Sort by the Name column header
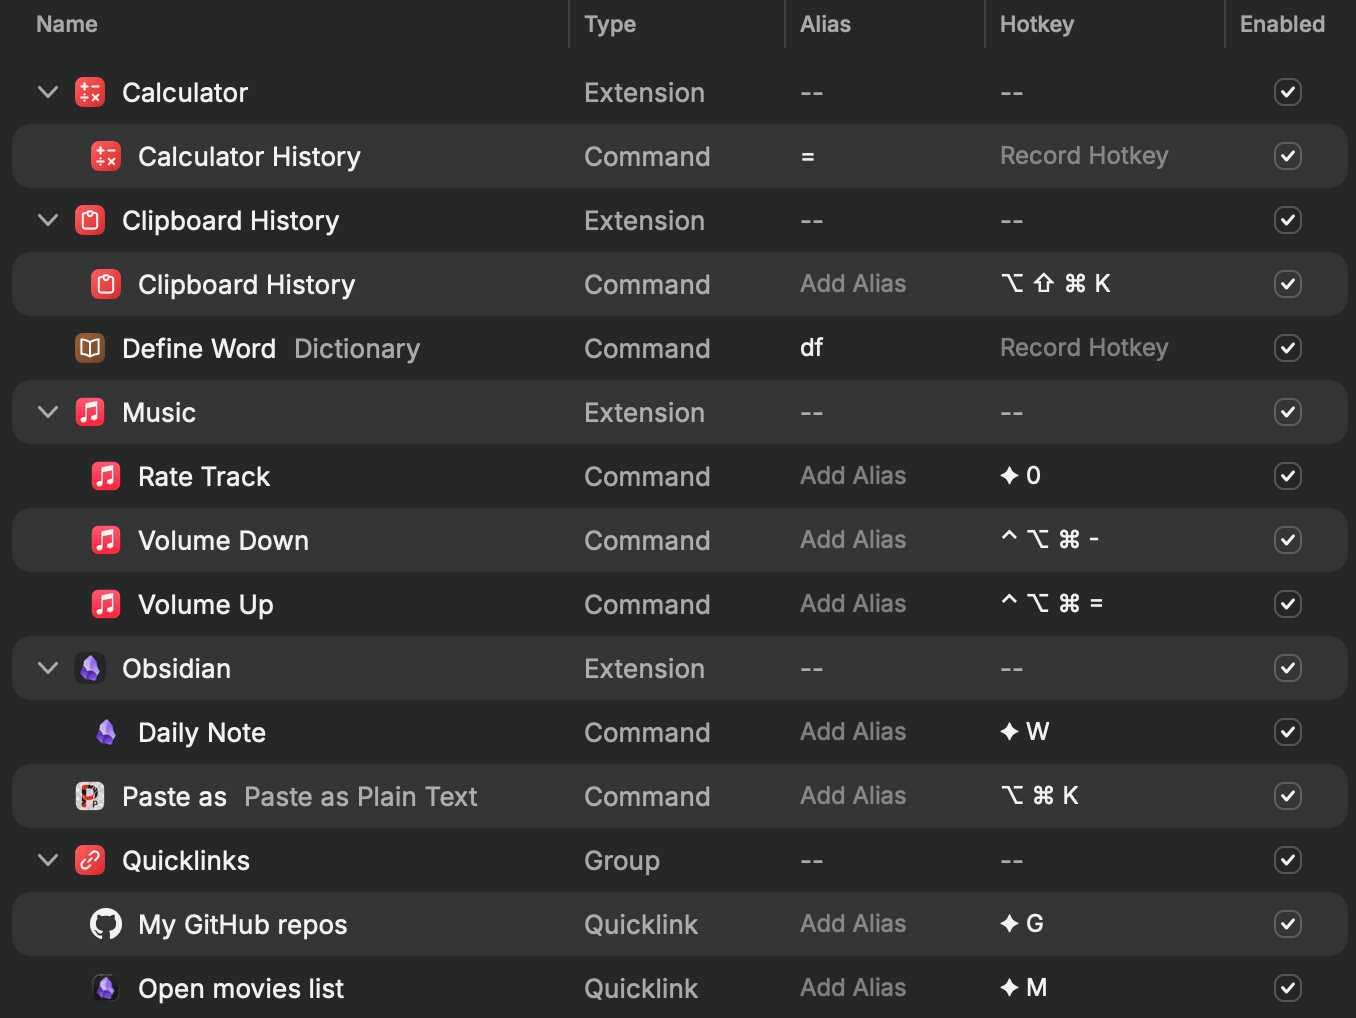The width and height of the screenshot is (1356, 1018). point(67,24)
